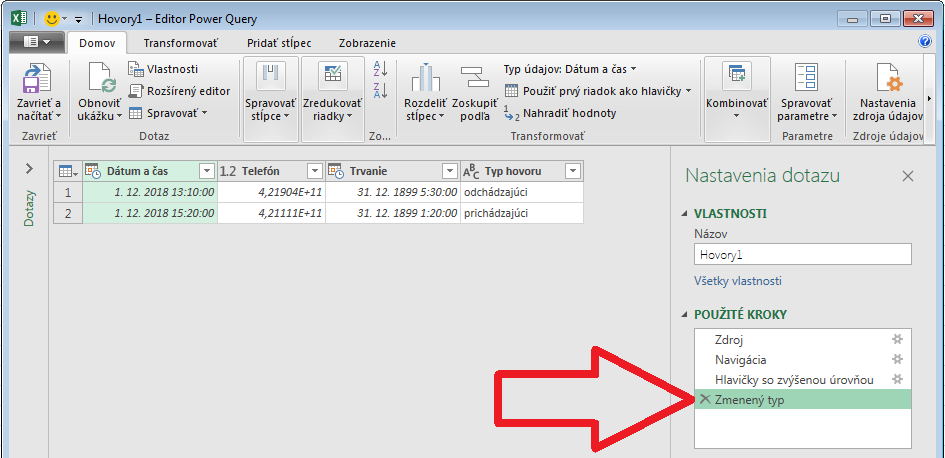Screen dimensions: 945x458
Task: Click the Trvanie column type icon
Action: (336, 172)
